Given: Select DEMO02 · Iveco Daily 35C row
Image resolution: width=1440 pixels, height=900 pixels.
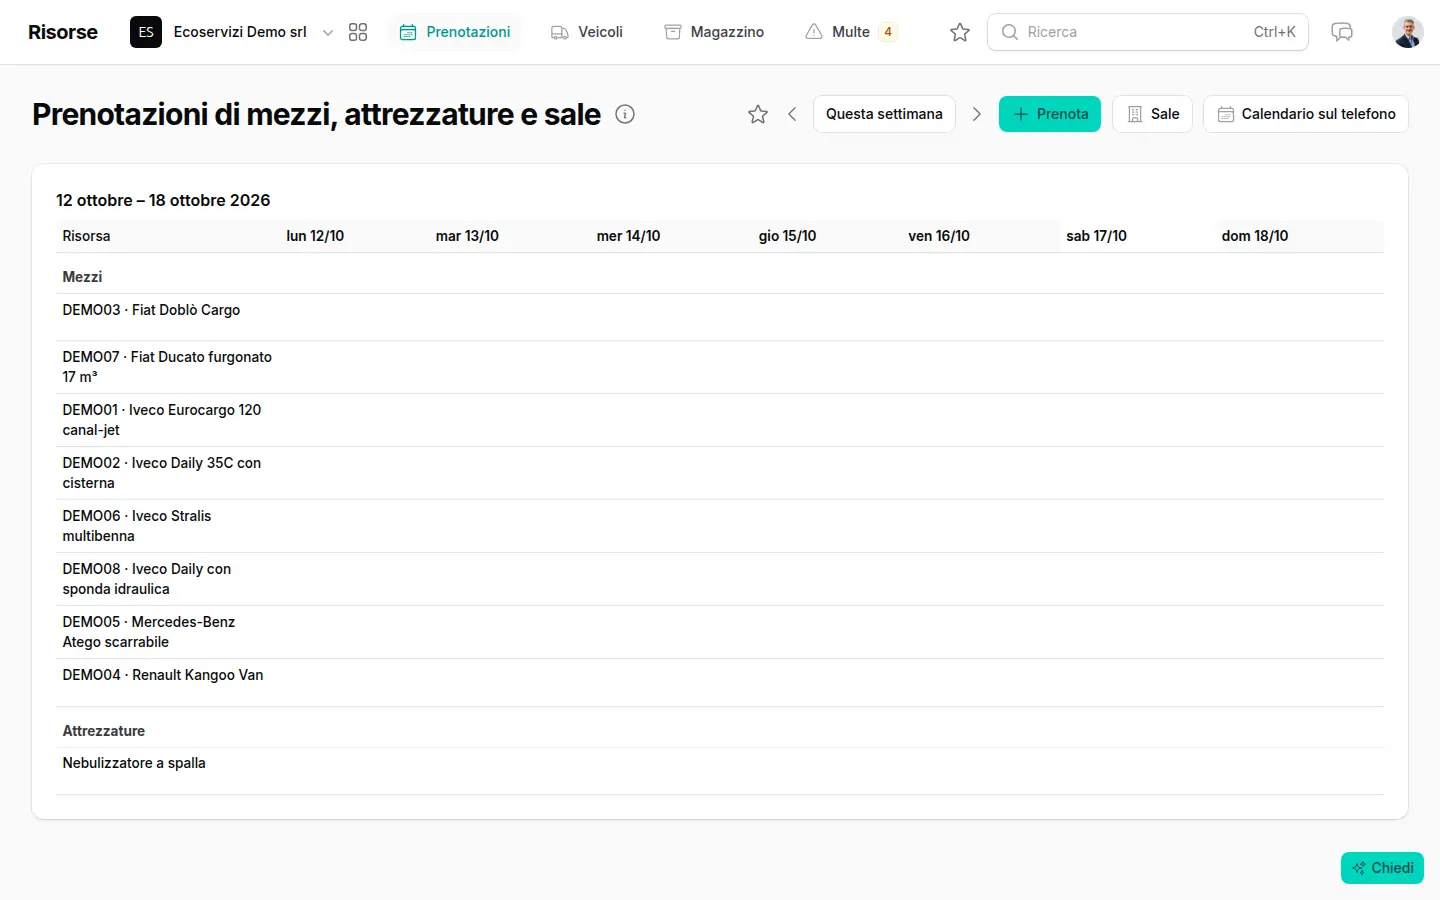Looking at the screenshot, I should point(720,473).
